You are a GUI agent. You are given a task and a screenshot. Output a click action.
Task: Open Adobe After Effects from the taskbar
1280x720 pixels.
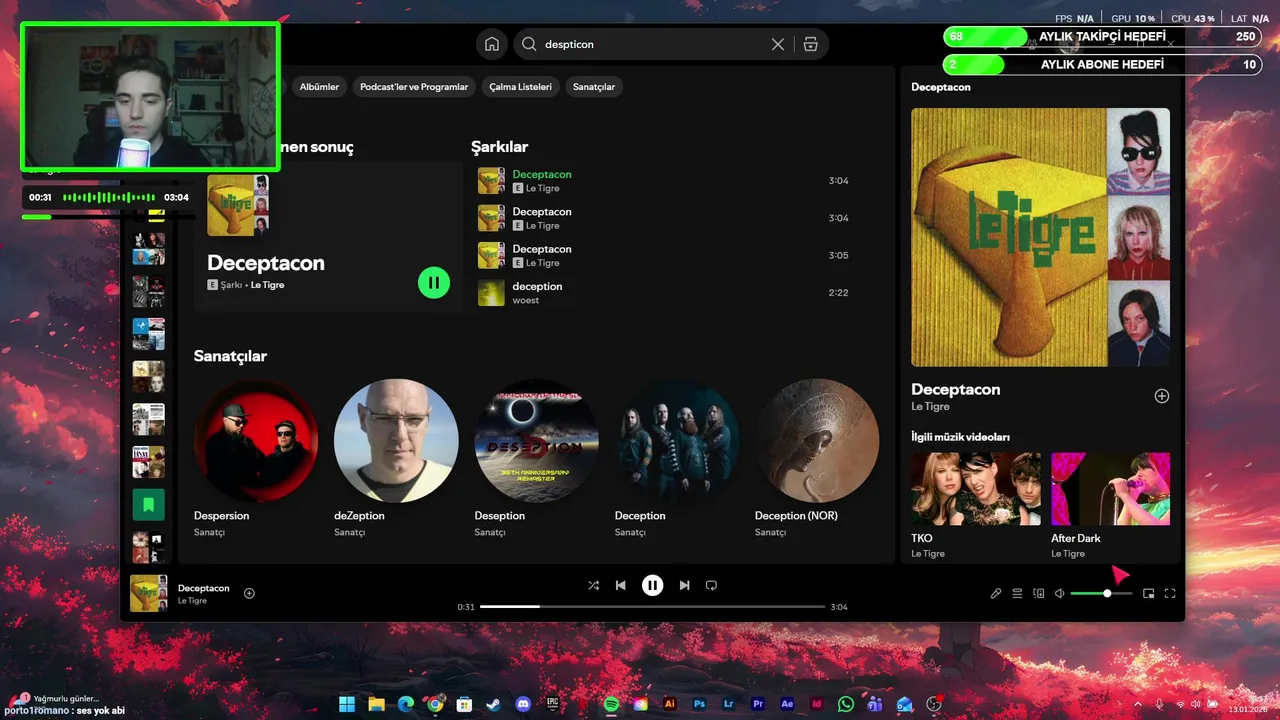[x=788, y=704]
